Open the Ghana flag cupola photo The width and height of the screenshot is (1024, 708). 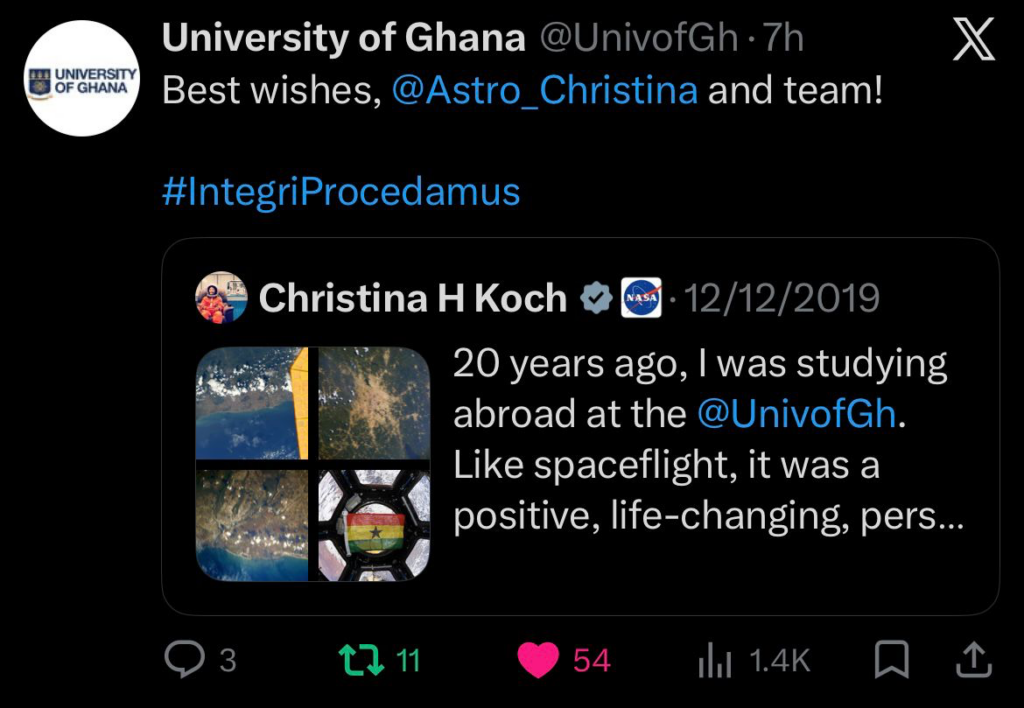tap(374, 525)
